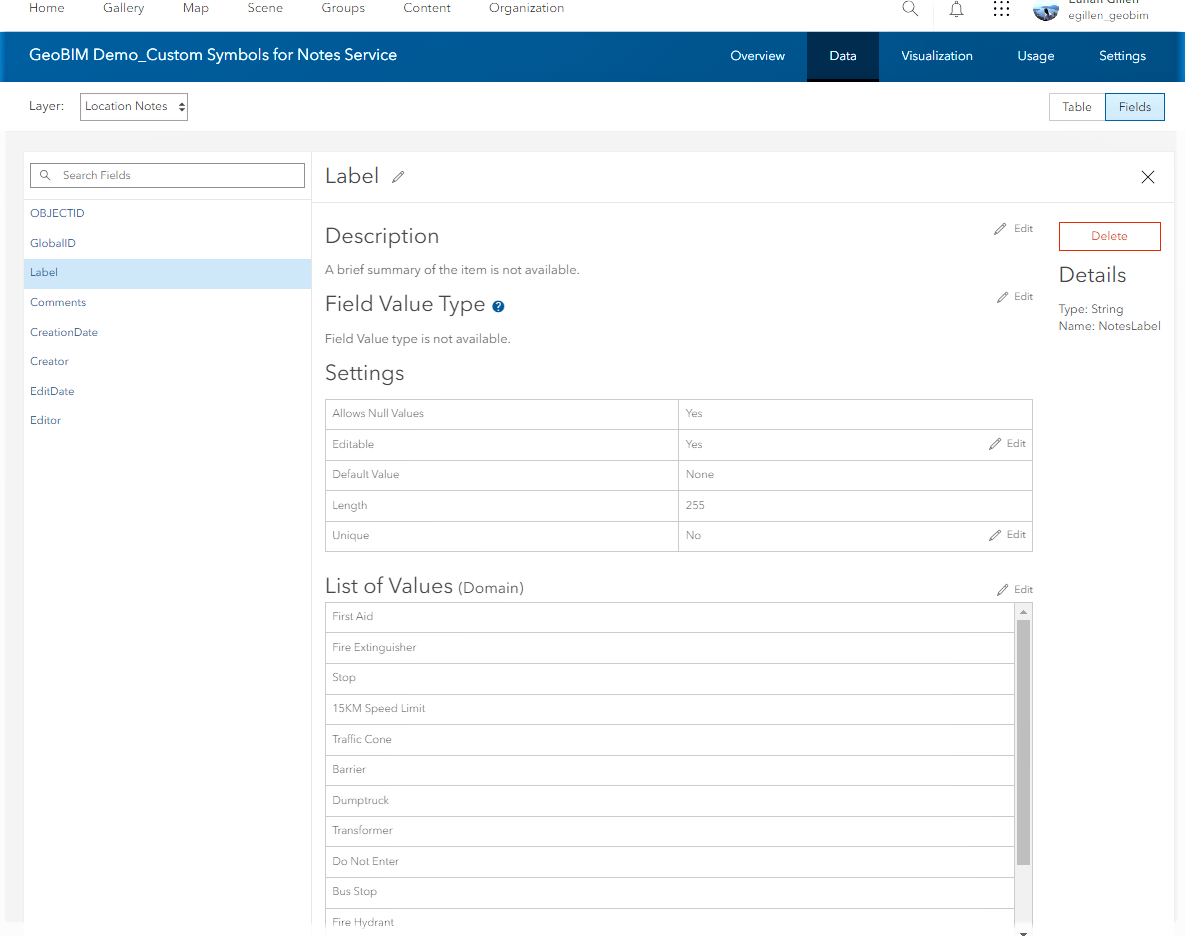Image resolution: width=1185 pixels, height=936 pixels.
Task: Open the Overview tab
Action: coord(757,56)
